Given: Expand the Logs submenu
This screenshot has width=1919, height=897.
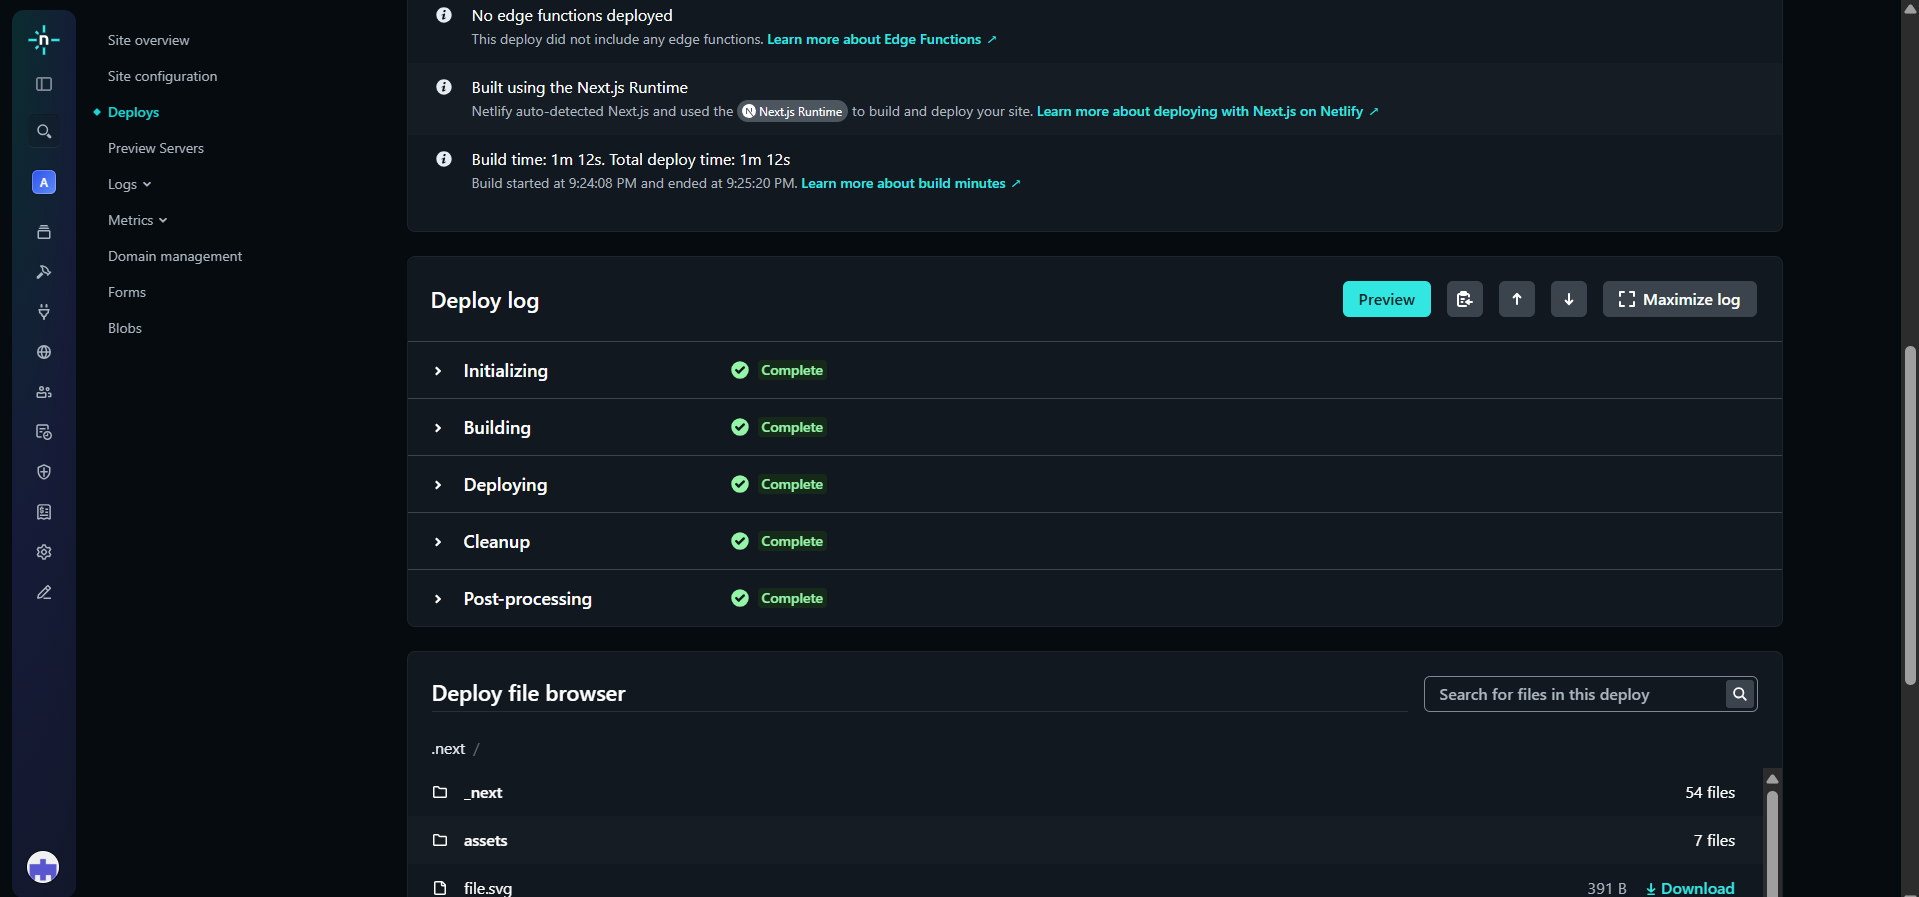Looking at the screenshot, I should (130, 184).
